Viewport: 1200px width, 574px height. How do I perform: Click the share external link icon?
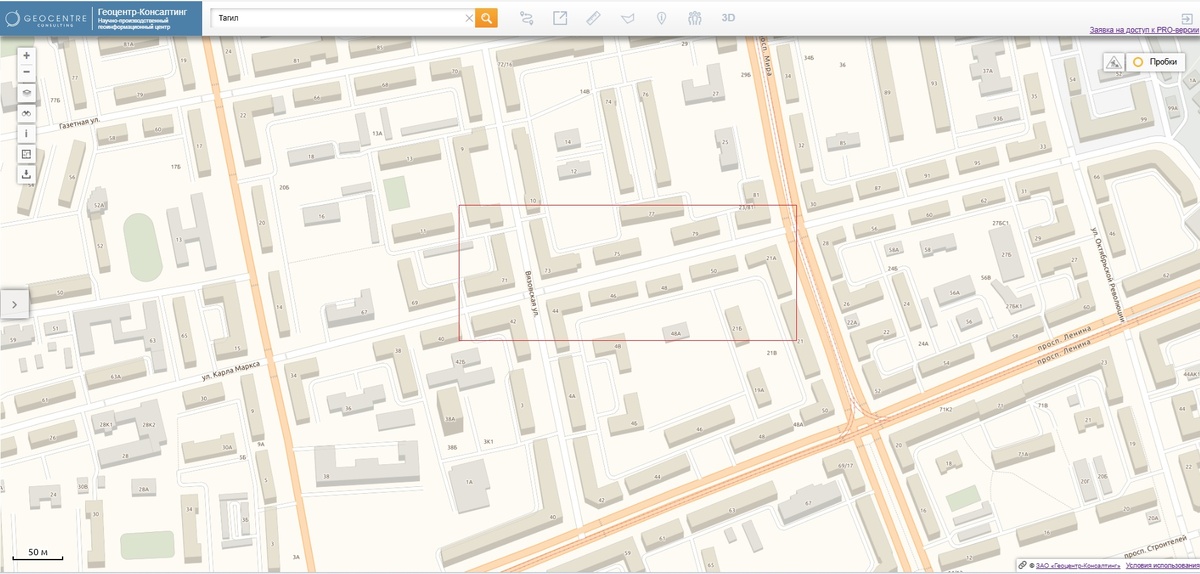point(560,18)
